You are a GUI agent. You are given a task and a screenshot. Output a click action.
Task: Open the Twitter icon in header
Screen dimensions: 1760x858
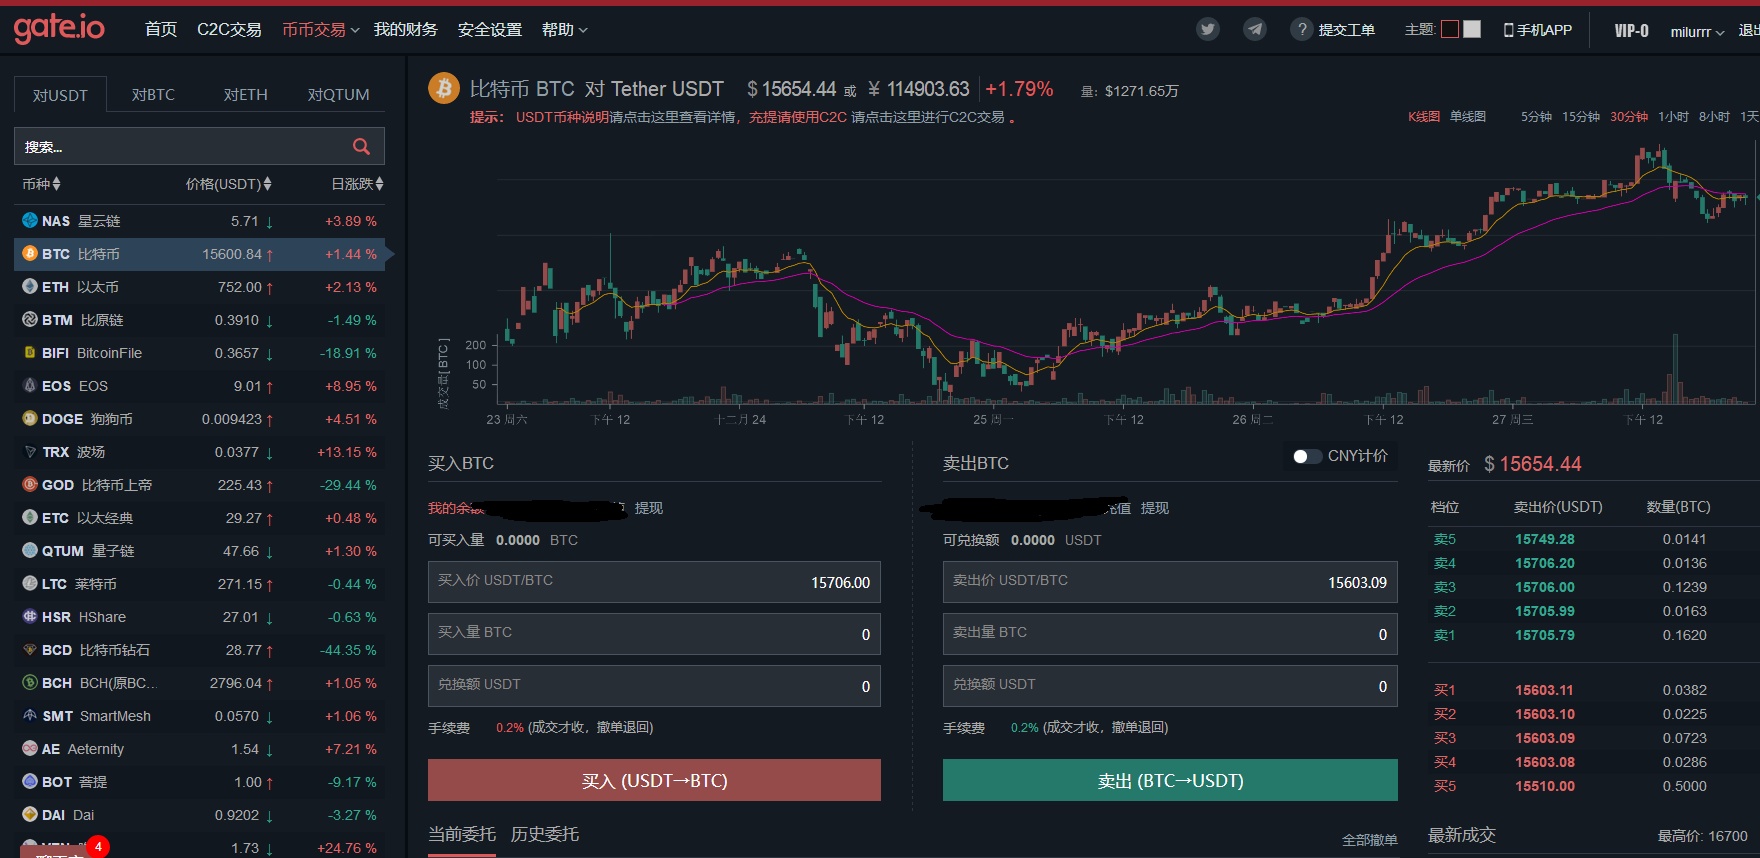pos(1208,30)
